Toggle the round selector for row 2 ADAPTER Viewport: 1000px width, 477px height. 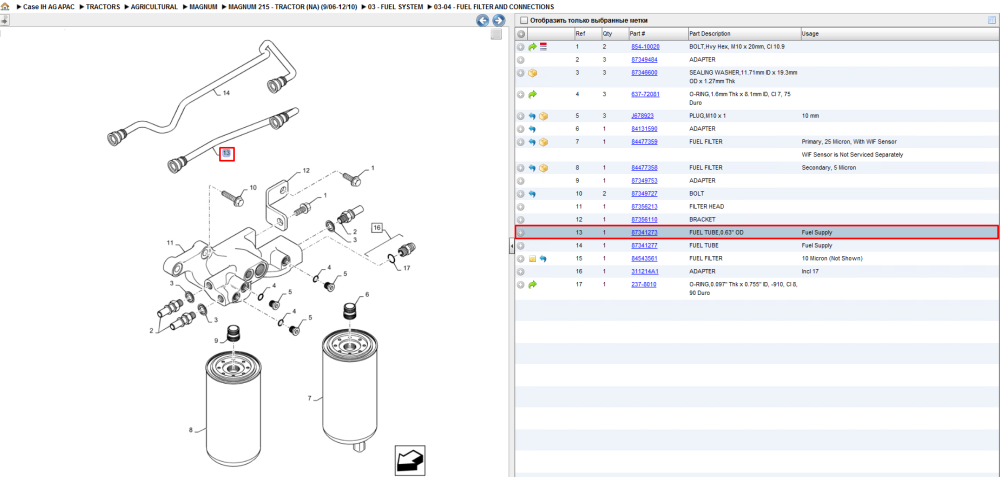click(520, 60)
